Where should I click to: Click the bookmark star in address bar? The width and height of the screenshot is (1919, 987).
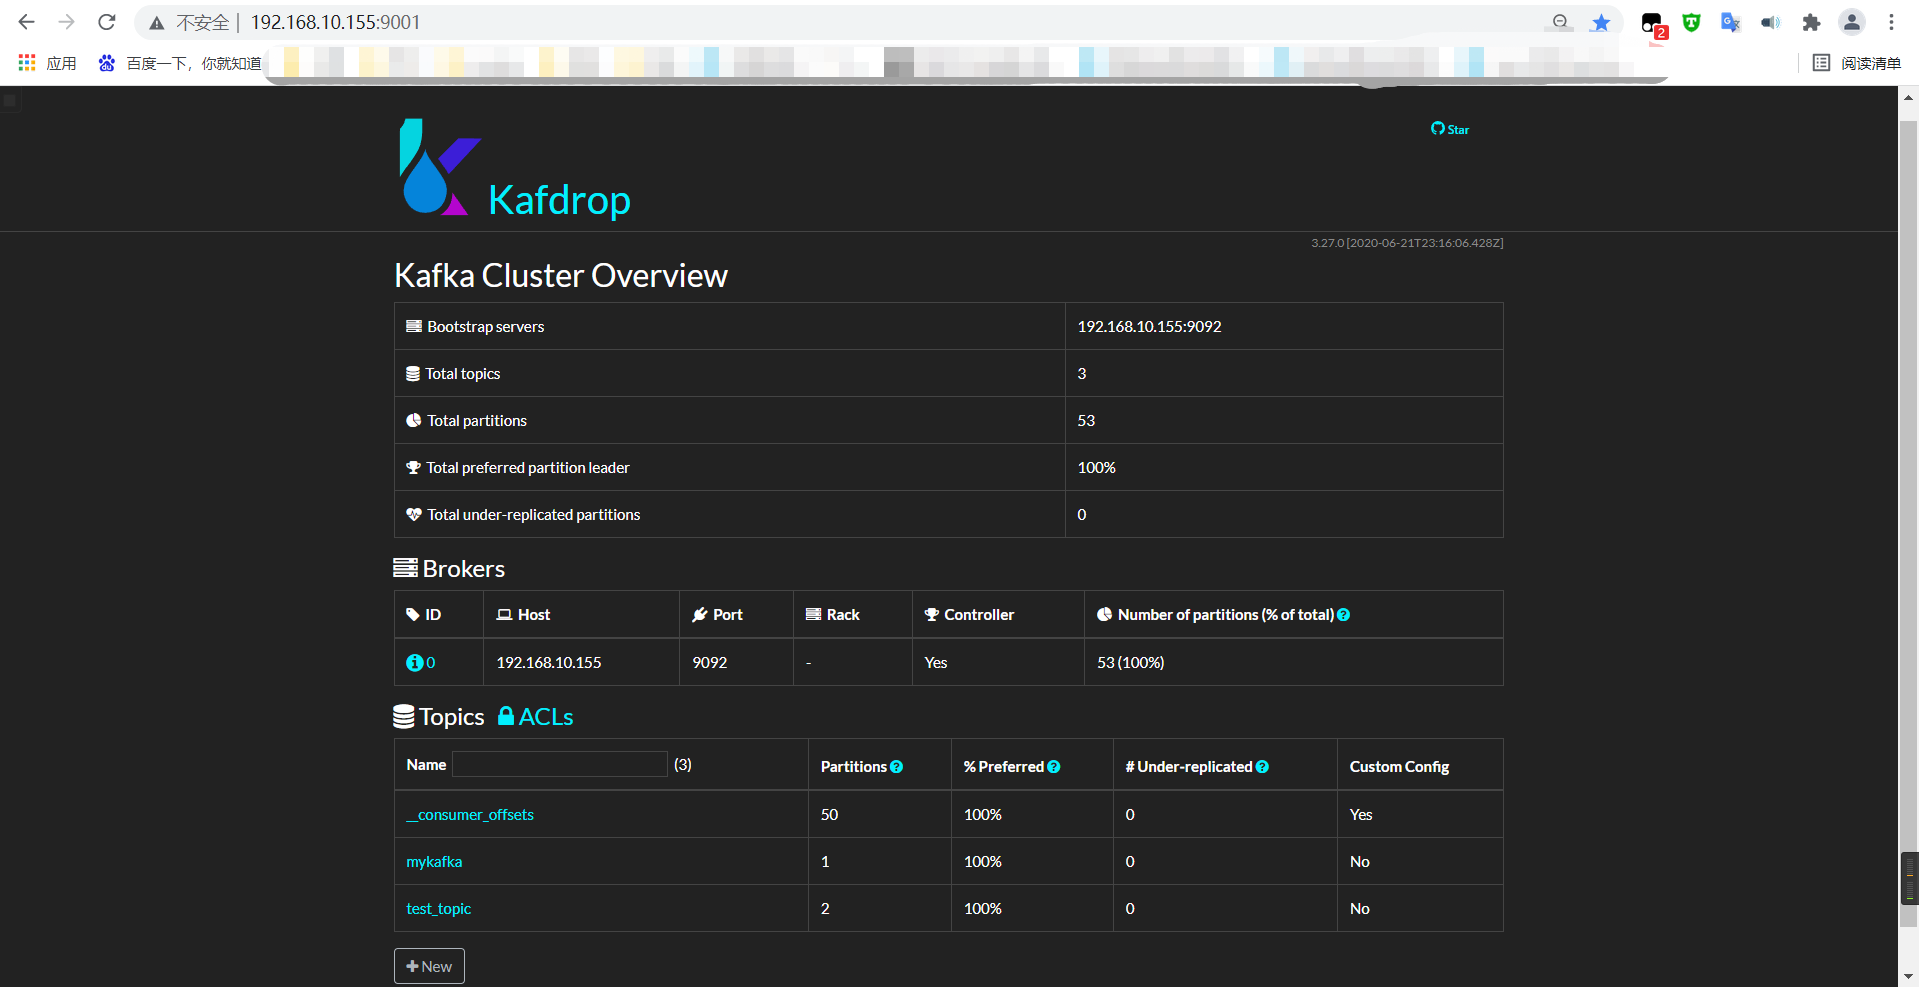[x=1600, y=22]
